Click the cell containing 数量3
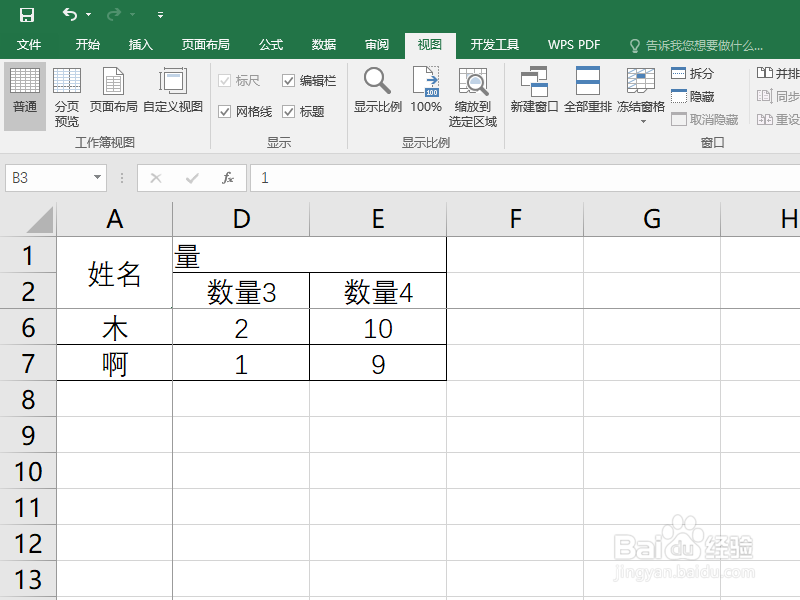The width and height of the screenshot is (800, 600). tap(241, 291)
